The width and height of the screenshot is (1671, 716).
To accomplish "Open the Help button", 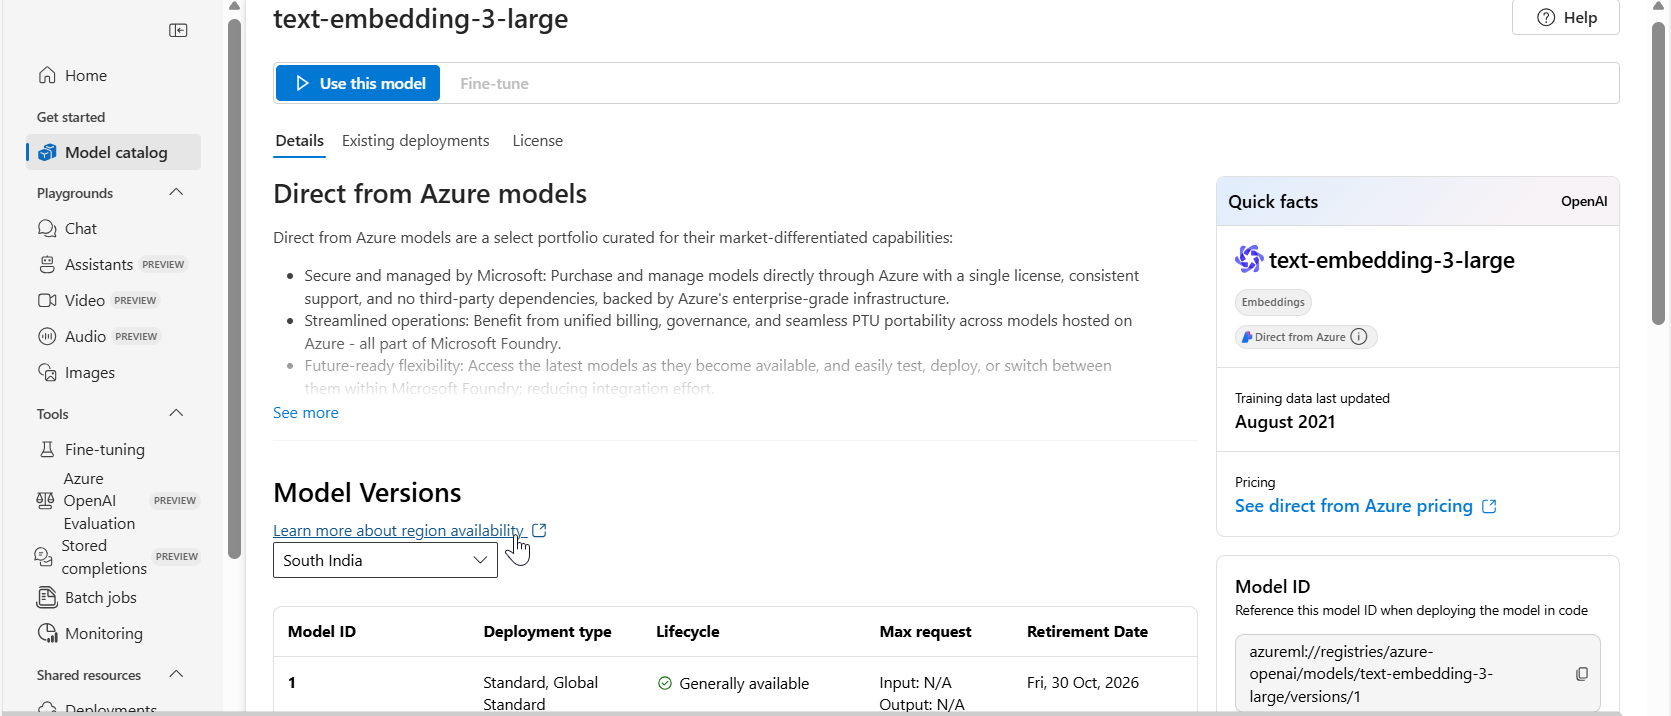I will (1566, 18).
